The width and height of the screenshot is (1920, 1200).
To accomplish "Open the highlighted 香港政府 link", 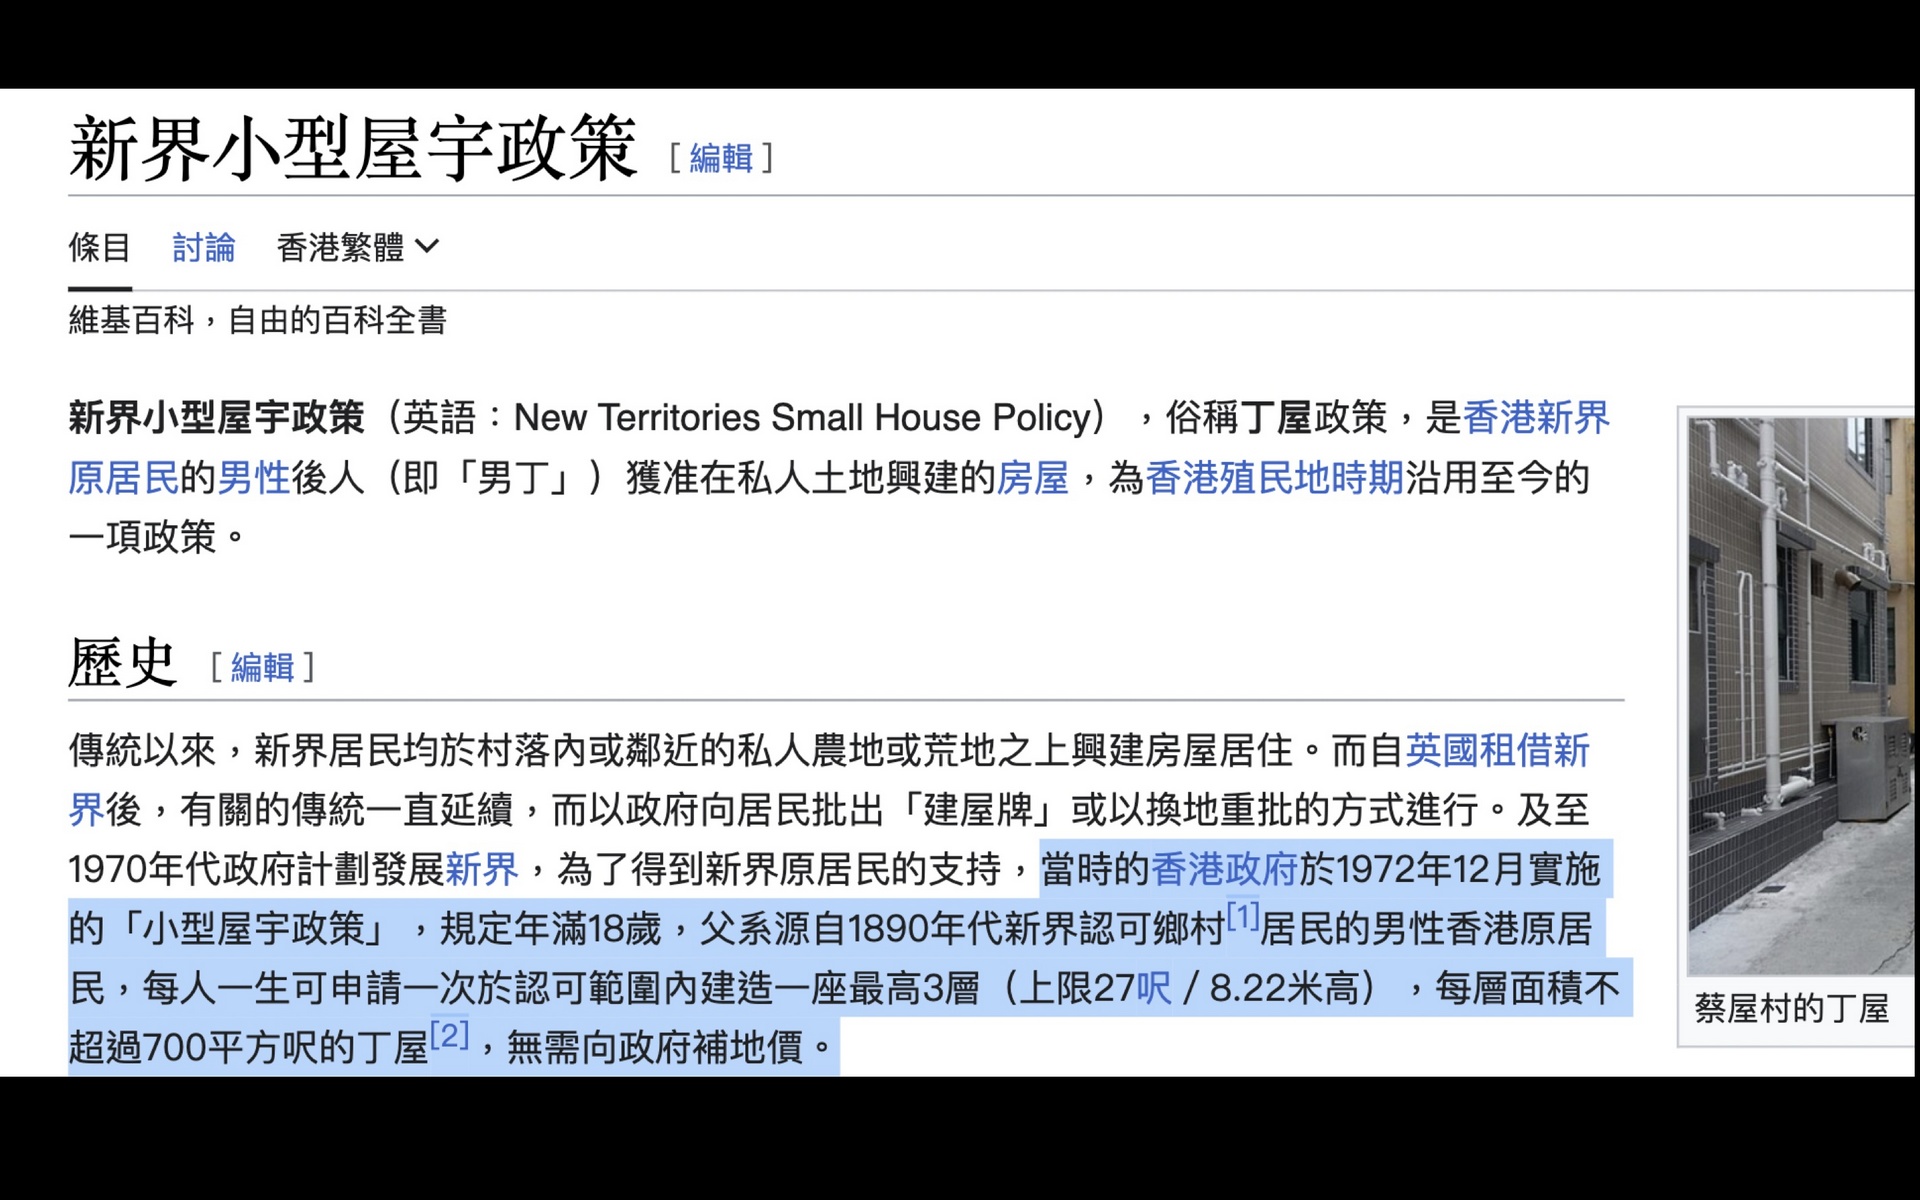I will tap(1223, 869).
